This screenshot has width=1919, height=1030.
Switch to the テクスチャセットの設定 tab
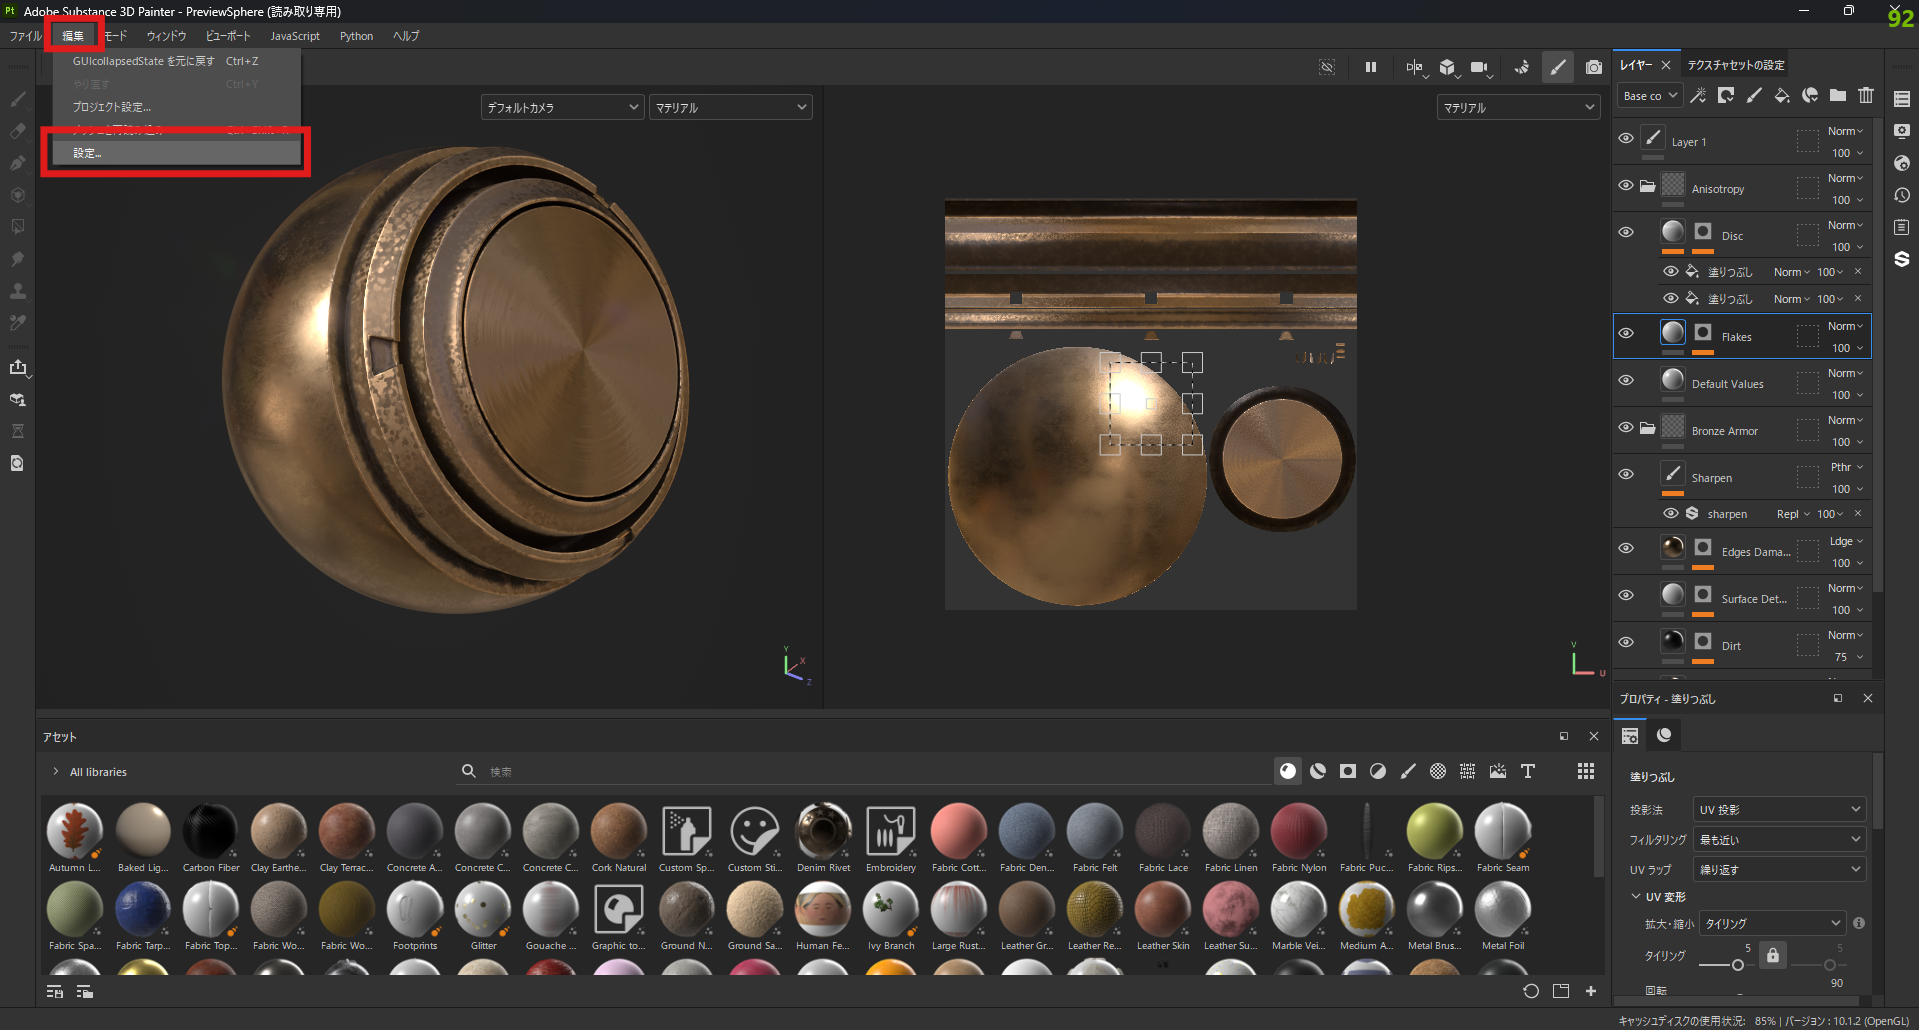(x=1735, y=63)
